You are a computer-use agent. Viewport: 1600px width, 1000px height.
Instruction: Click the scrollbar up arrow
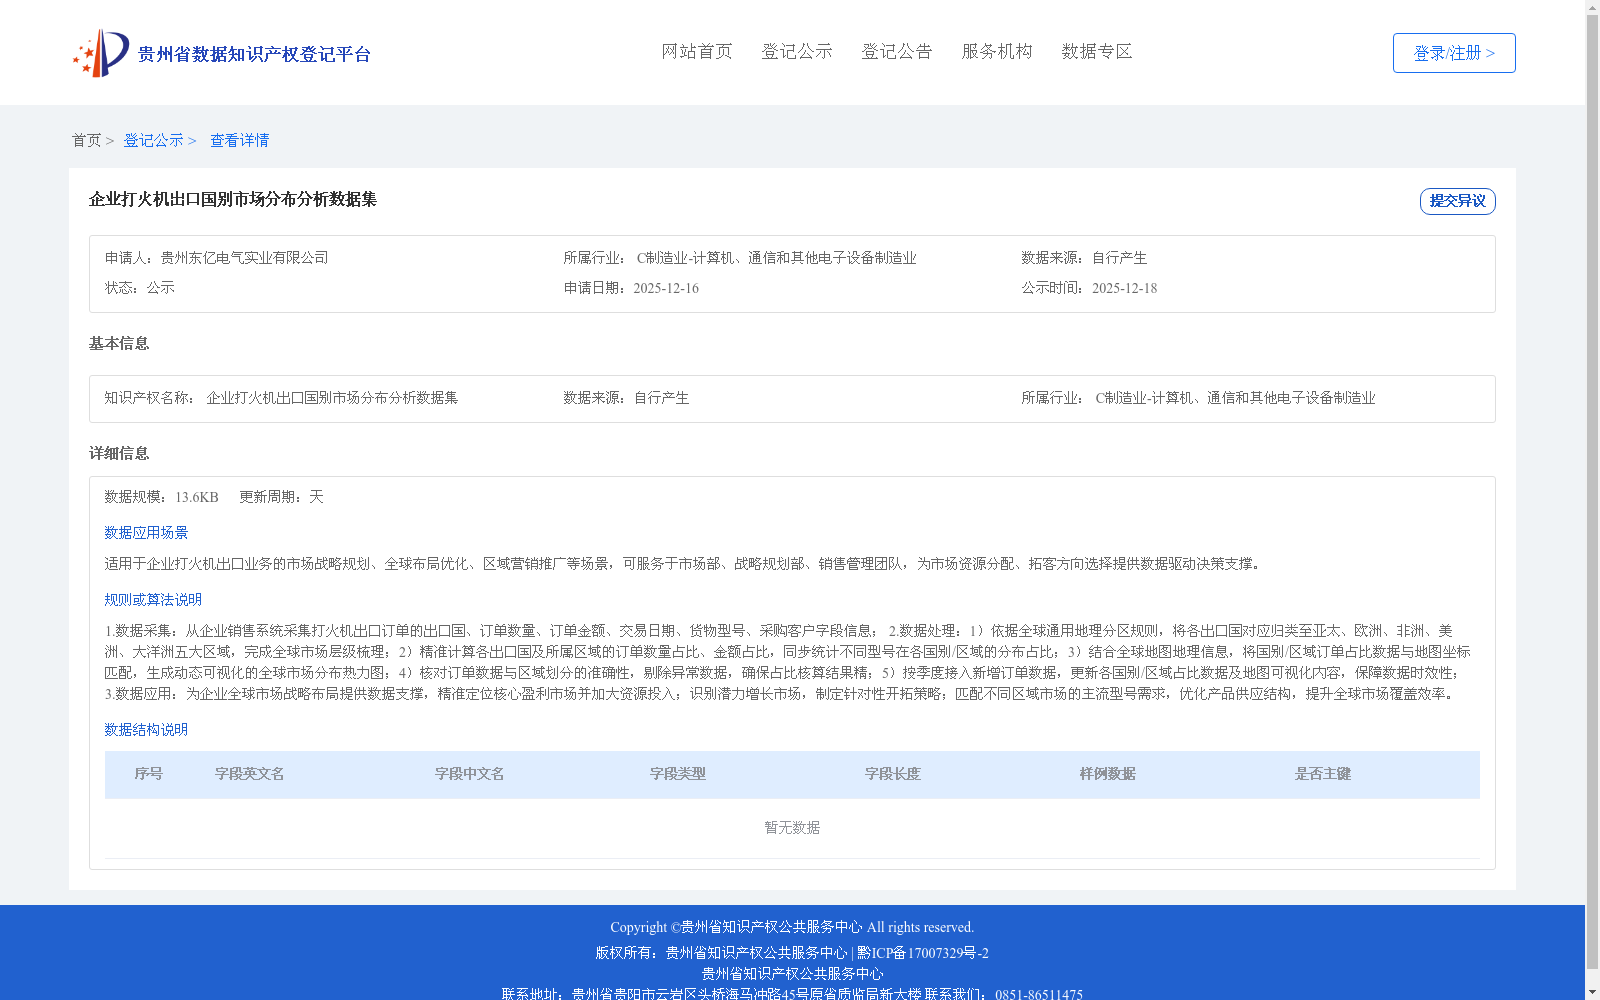pos(1592,7)
